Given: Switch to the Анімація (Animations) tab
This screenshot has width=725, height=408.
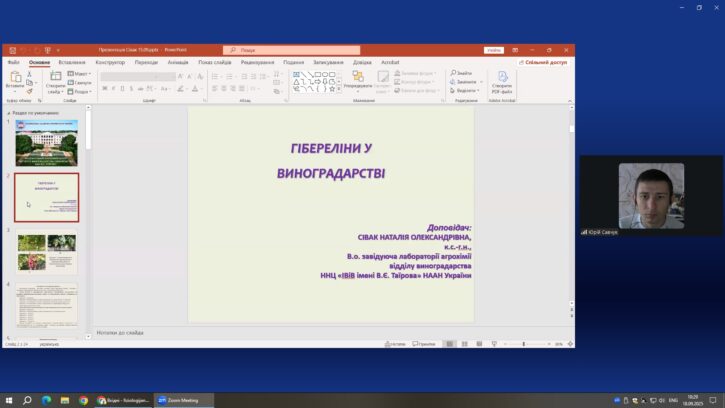Looking at the screenshot, I should pos(178,62).
